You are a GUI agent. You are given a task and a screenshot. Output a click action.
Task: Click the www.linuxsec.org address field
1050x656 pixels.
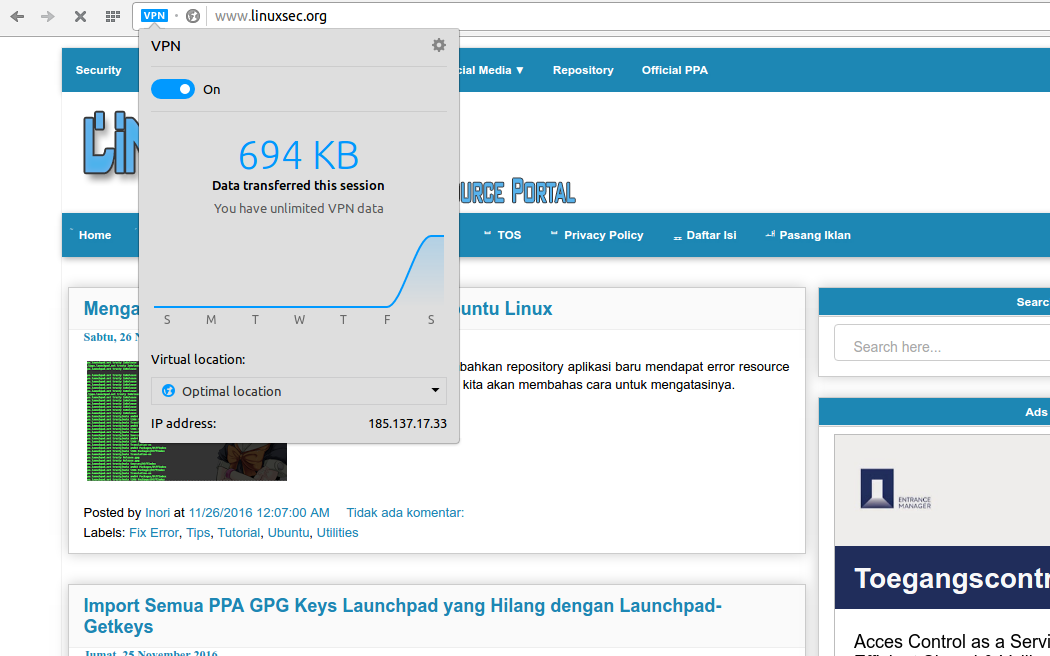click(x=271, y=16)
